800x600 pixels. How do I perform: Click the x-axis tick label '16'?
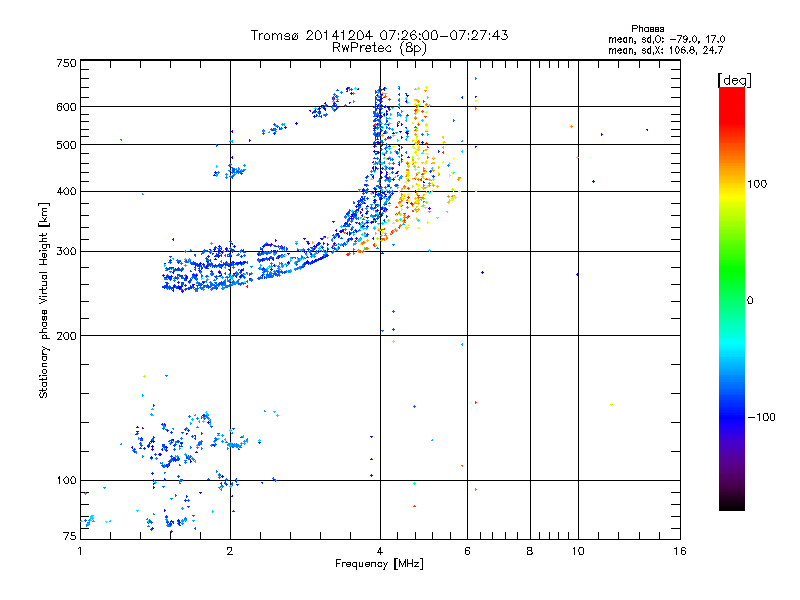(x=680, y=551)
